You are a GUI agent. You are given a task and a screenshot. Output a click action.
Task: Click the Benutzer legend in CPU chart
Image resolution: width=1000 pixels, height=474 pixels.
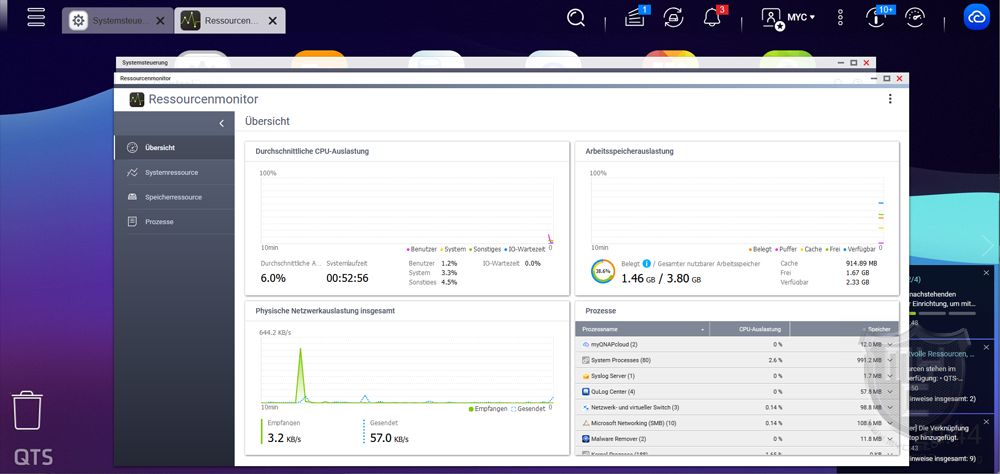tap(421, 249)
